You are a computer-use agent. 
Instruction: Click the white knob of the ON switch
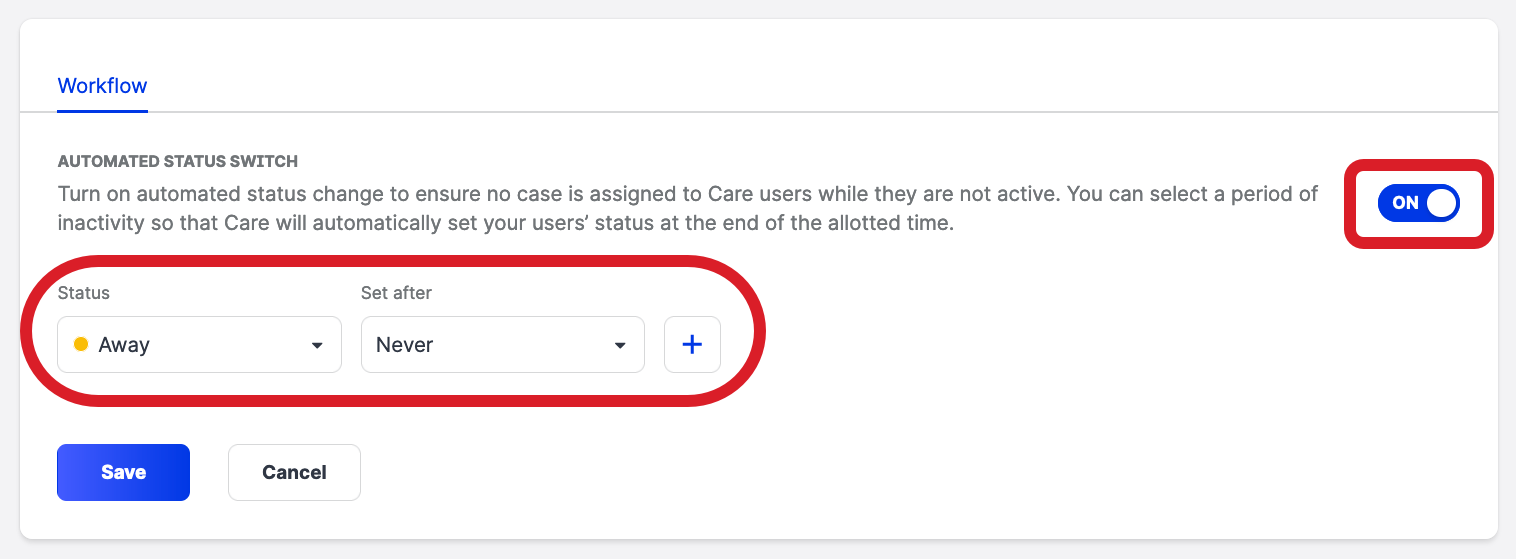pos(1441,203)
